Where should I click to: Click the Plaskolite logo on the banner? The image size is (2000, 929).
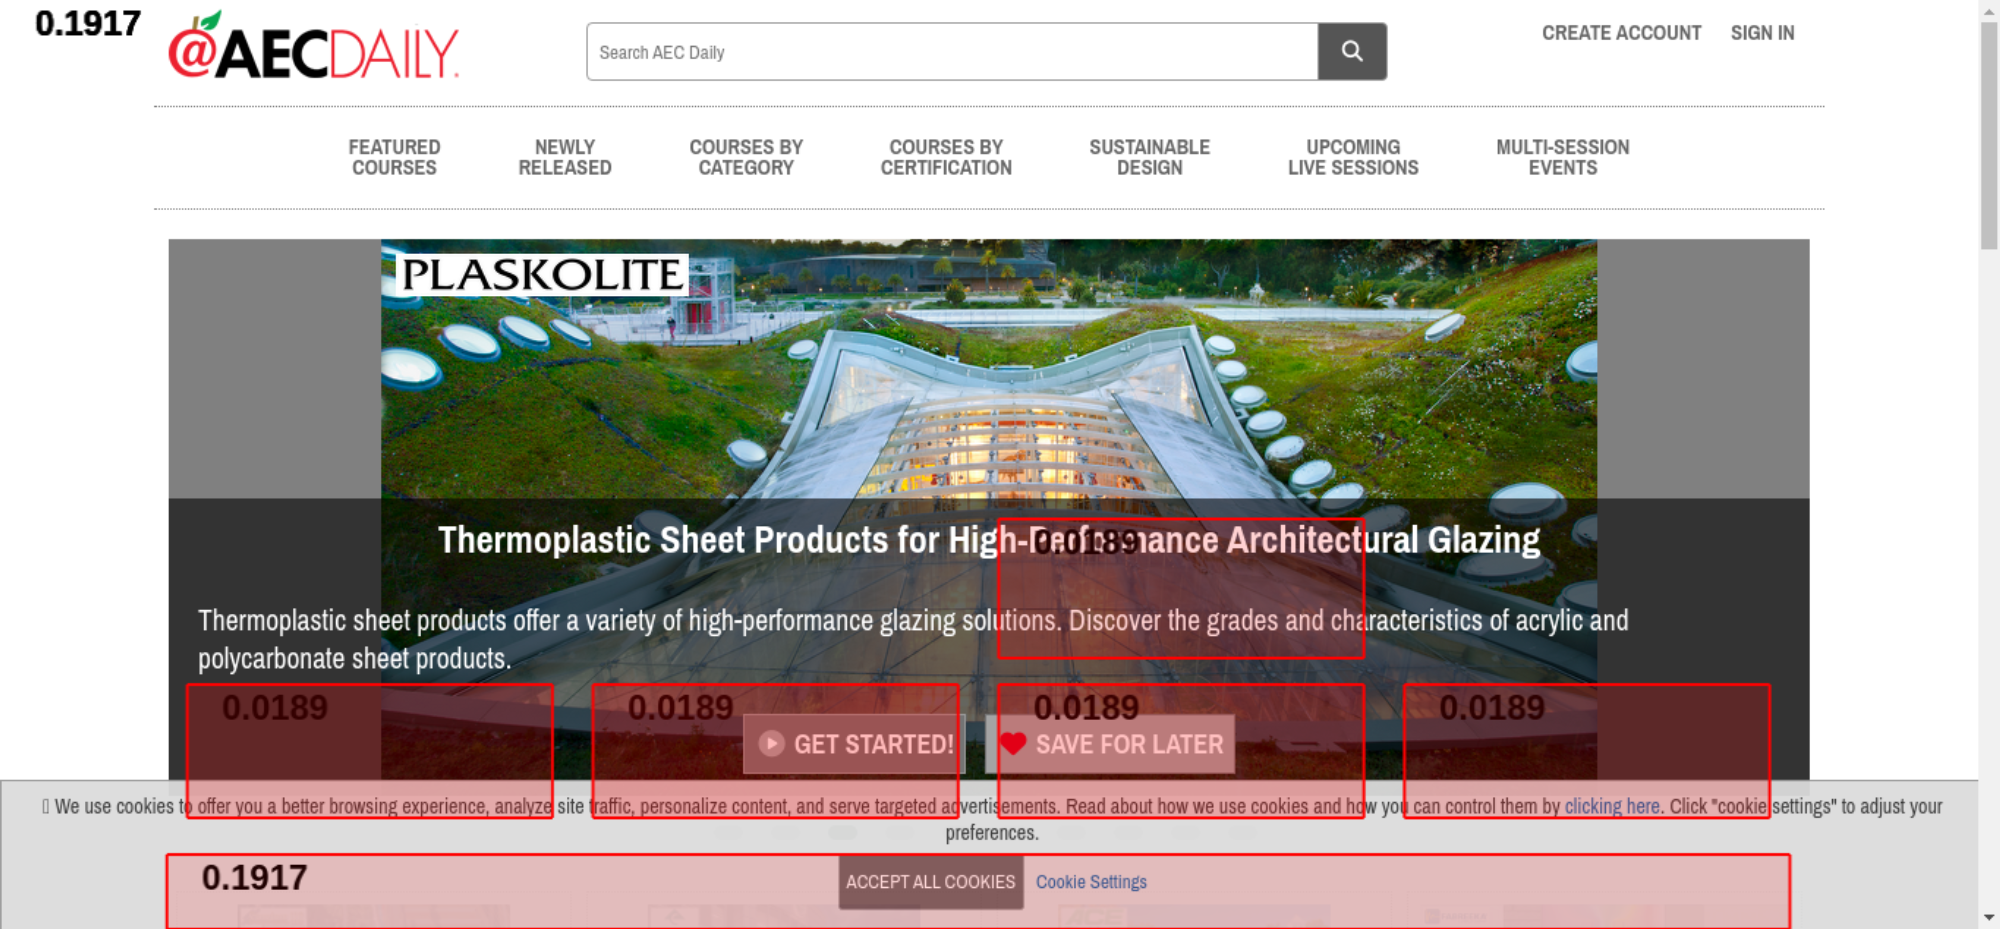542,274
